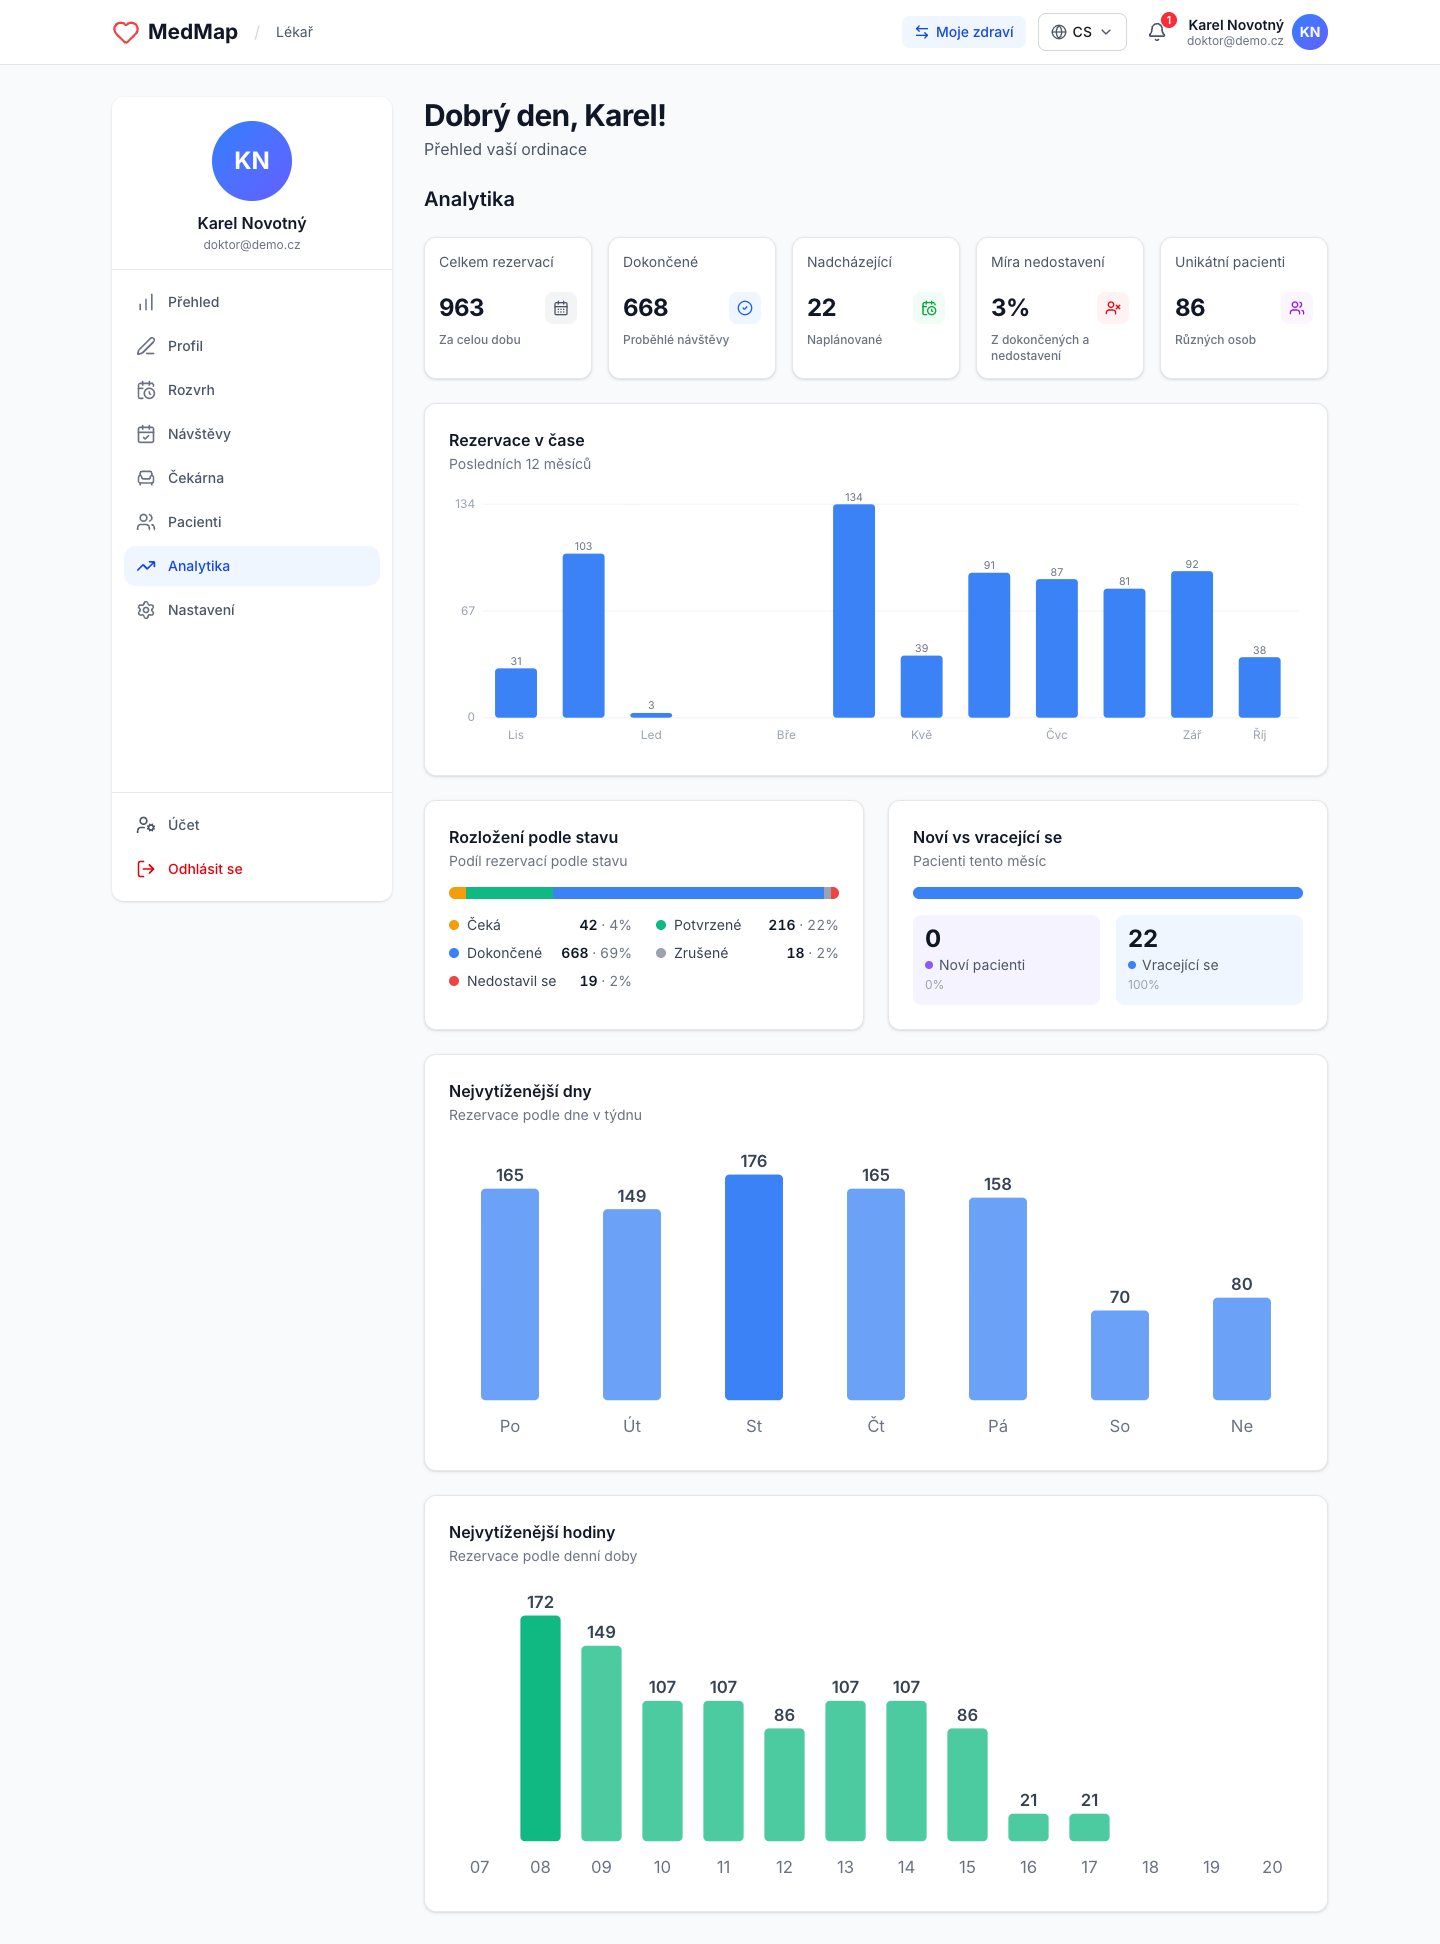This screenshot has width=1440, height=1944.
Task: Click the KN avatar in top header
Action: [1310, 32]
